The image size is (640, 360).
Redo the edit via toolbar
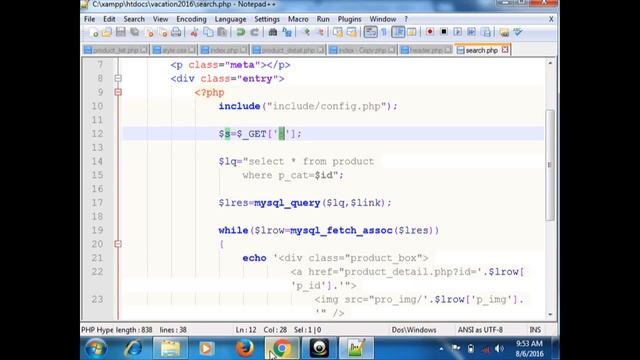tap(254, 32)
